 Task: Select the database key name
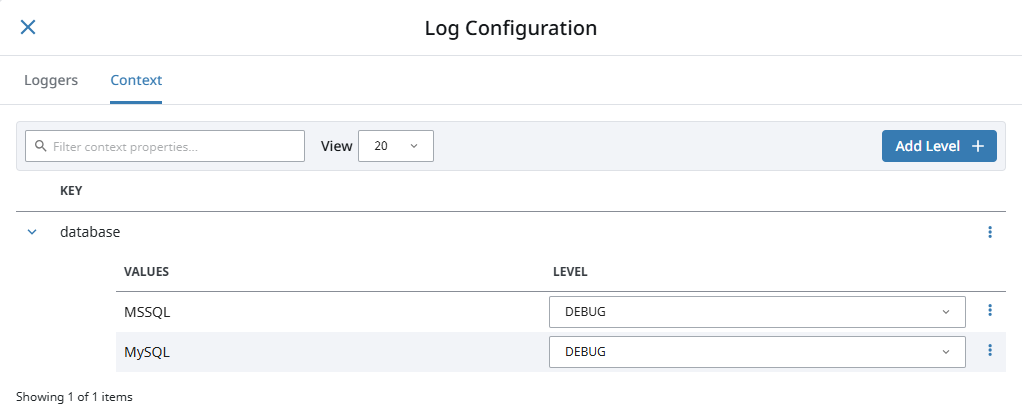click(90, 232)
